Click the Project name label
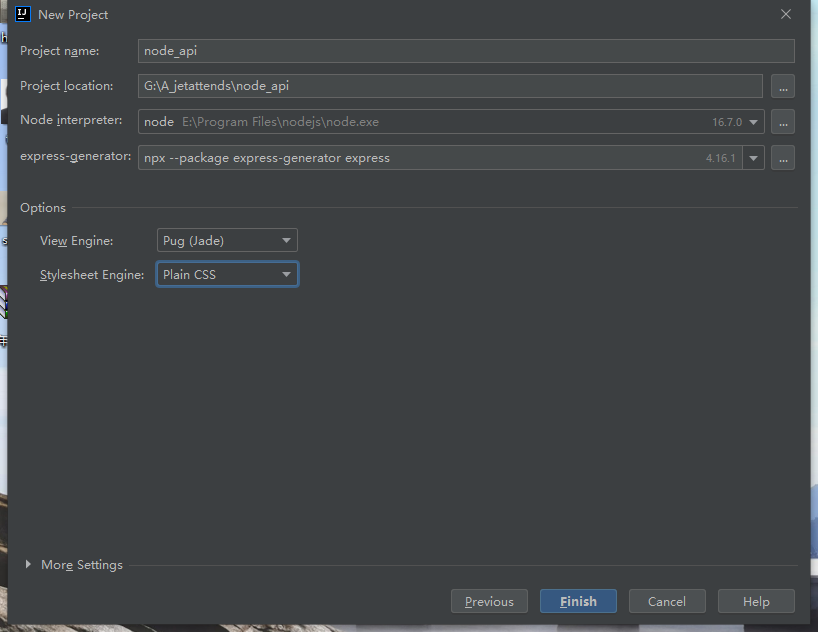The image size is (818, 632). [x=59, y=51]
